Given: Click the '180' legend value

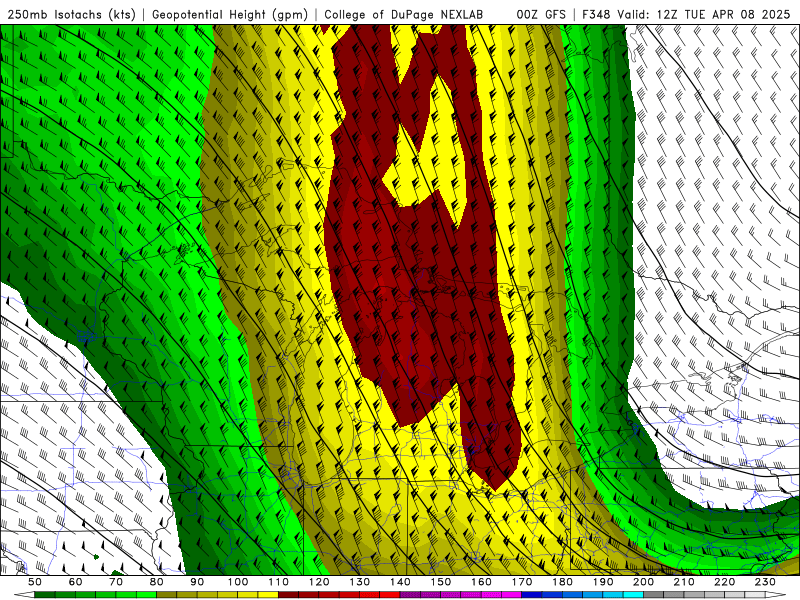Looking at the screenshot, I should pyautogui.click(x=563, y=582).
